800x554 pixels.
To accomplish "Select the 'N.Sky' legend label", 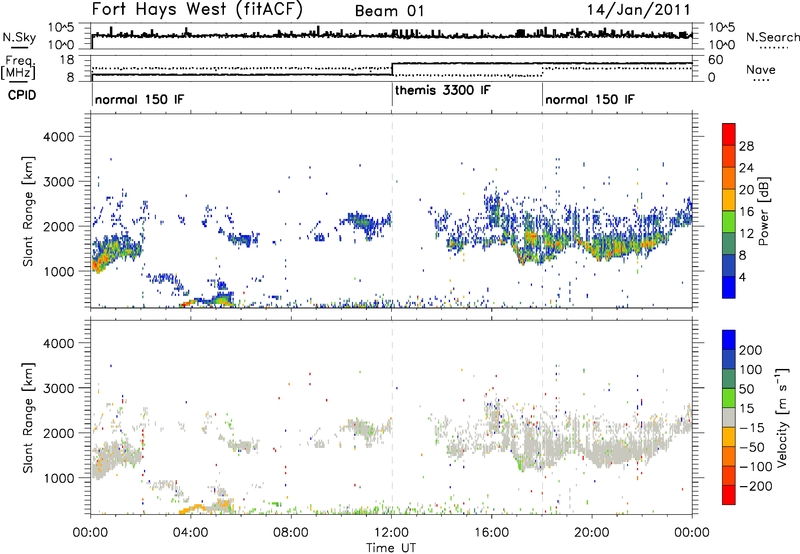I will pos(19,37).
